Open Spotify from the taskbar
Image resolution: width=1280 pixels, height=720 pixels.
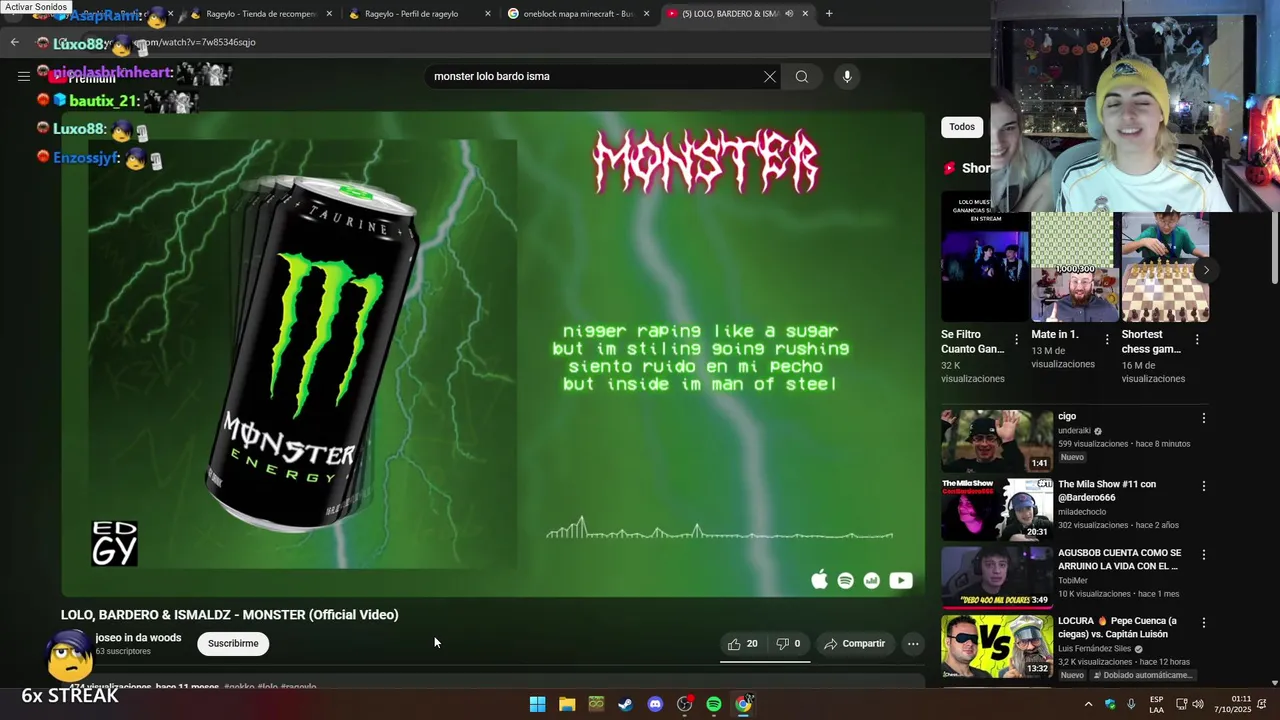714,704
